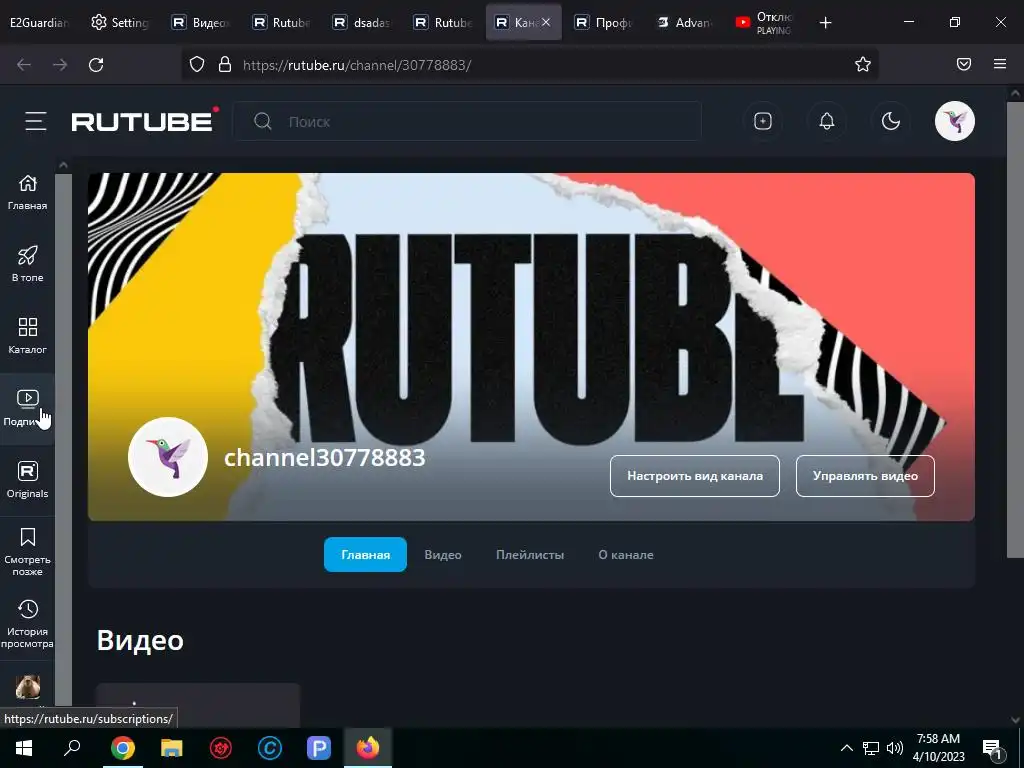
Task: Open the Firefox application menu
Action: pyautogui.click(x=1000, y=64)
